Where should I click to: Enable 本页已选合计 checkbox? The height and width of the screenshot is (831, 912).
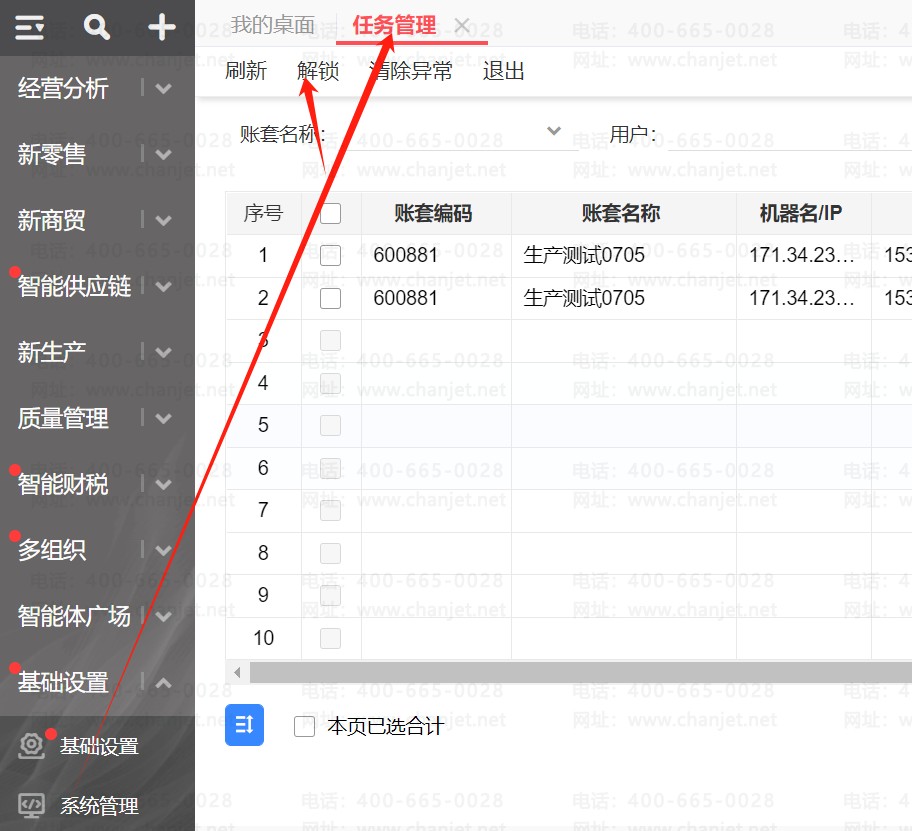pos(305,727)
